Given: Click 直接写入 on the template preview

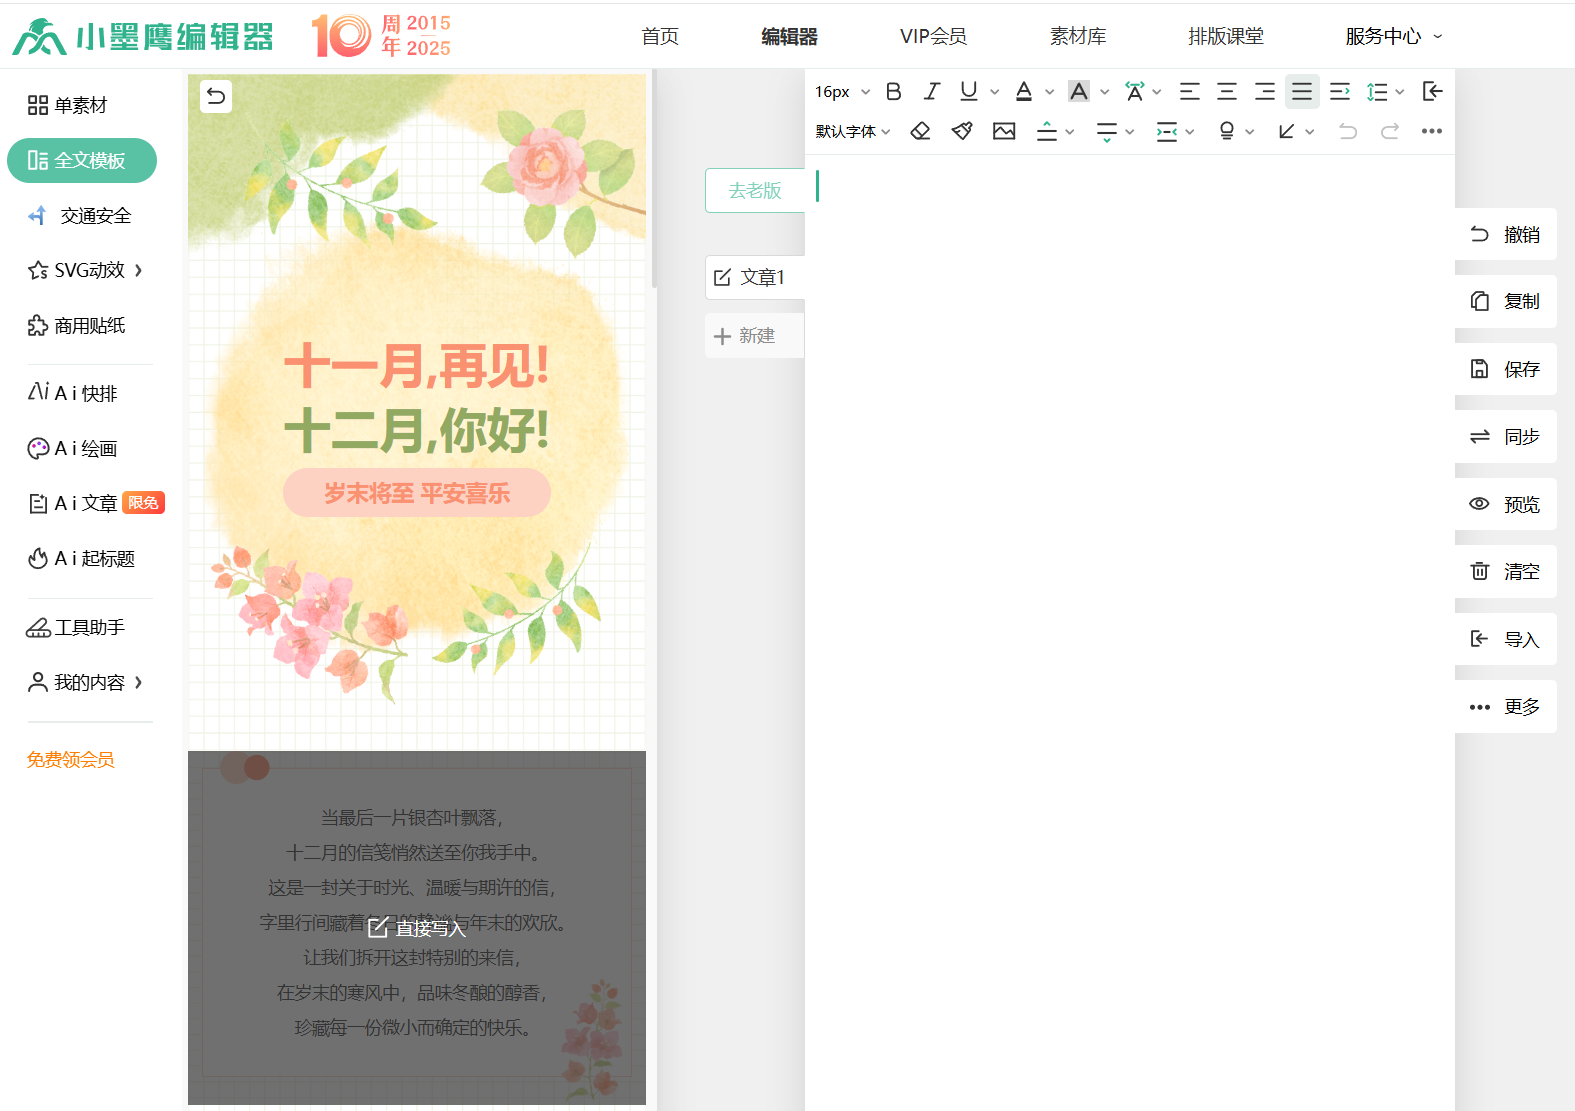Looking at the screenshot, I should point(417,928).
